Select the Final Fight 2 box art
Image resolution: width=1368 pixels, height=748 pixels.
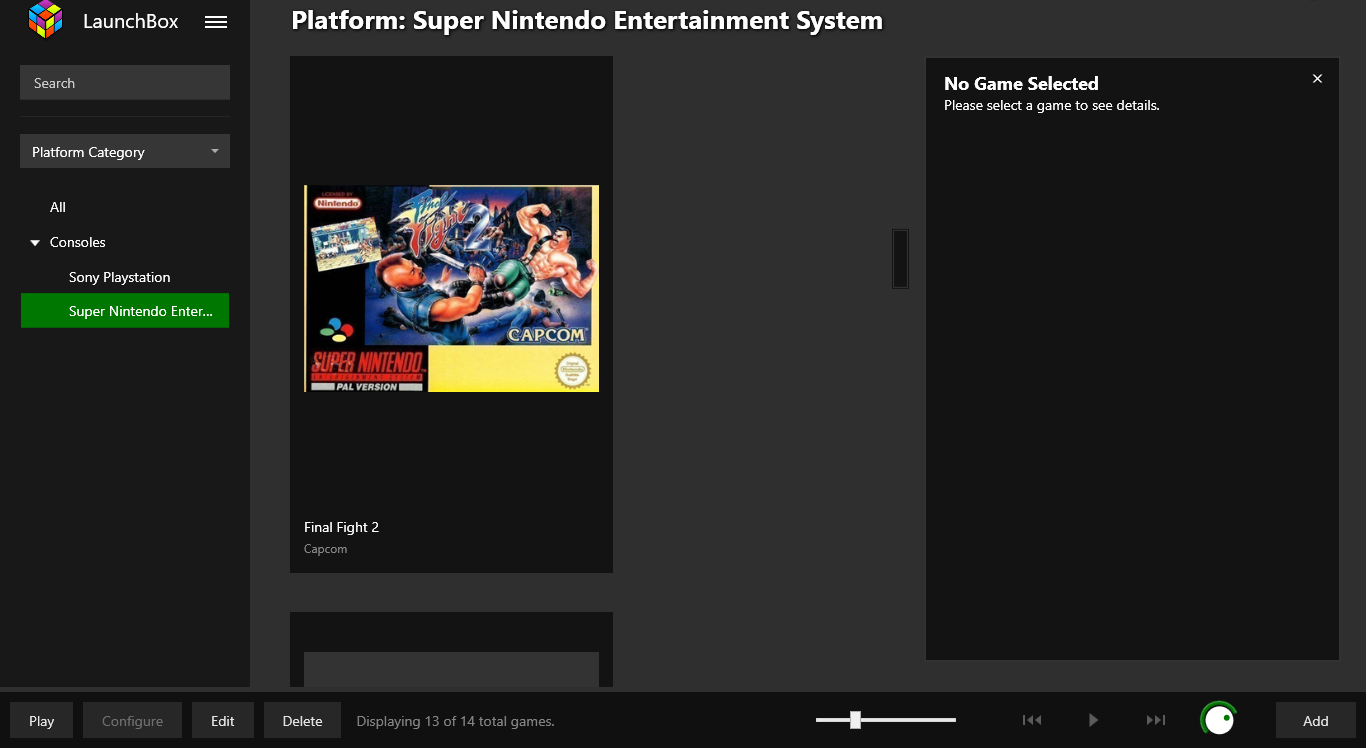coord(451,288)
